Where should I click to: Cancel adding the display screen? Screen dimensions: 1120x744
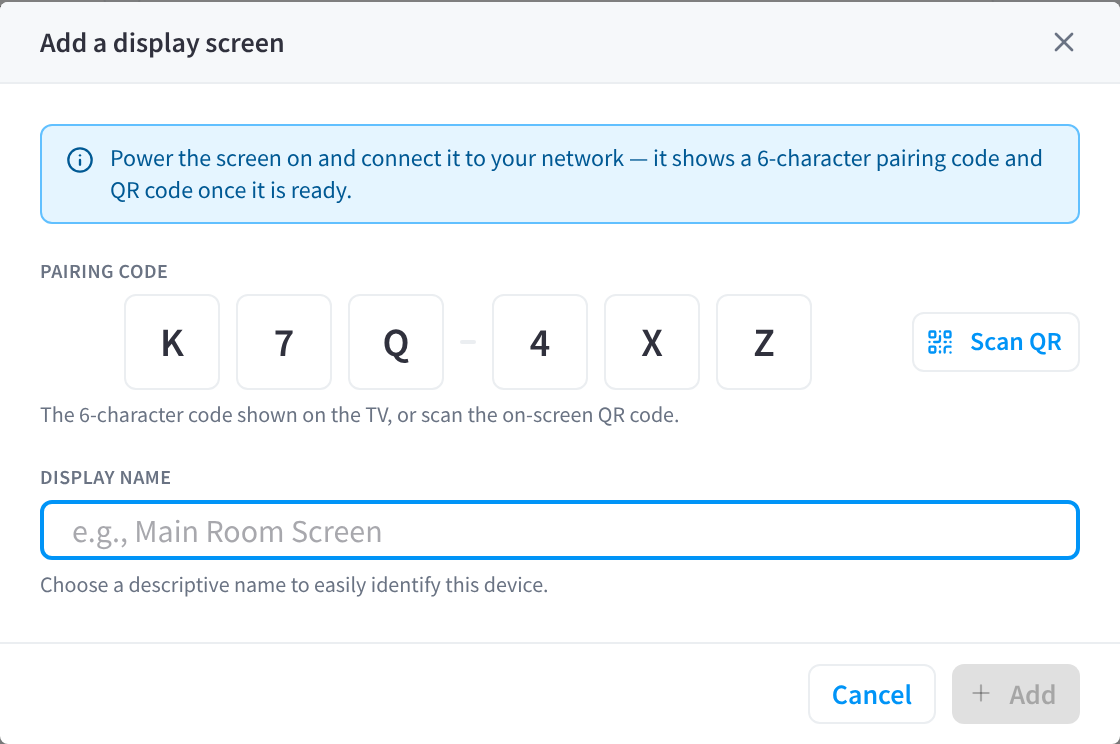point(871,694)
